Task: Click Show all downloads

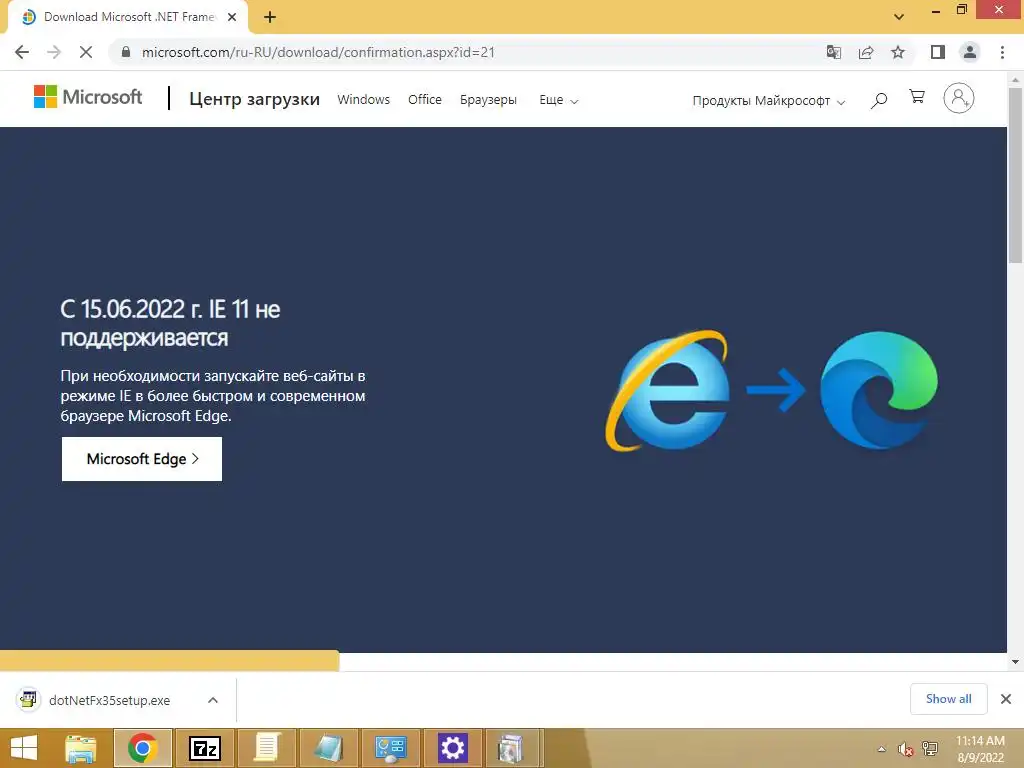Action: (x=948, y=699)
